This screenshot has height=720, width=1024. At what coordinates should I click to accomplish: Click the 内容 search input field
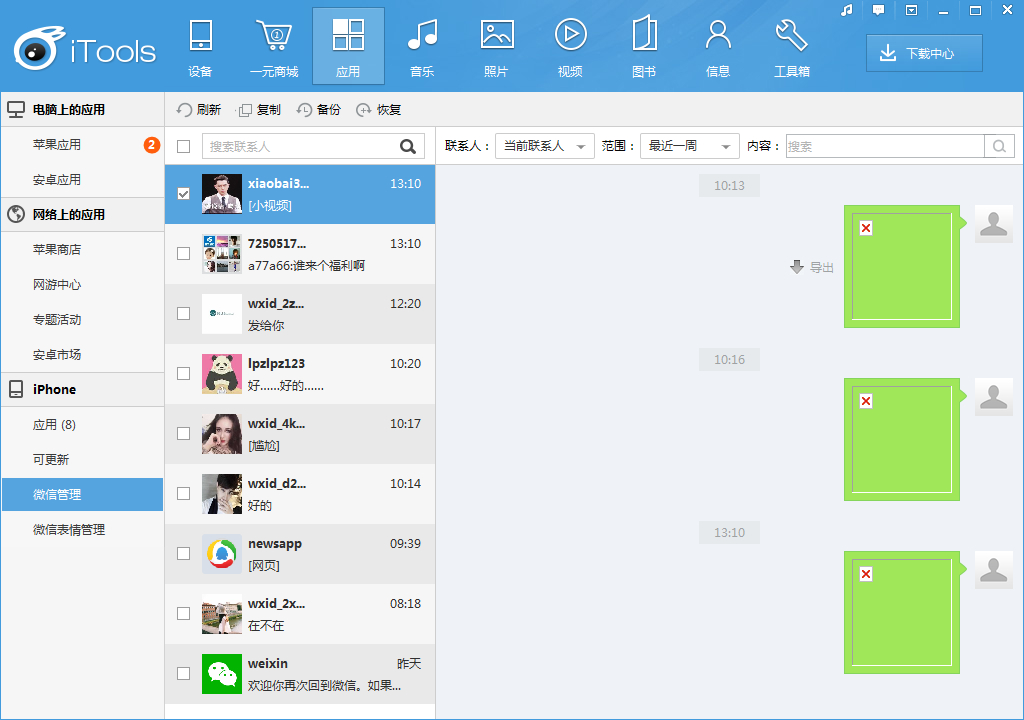click(885, 146)
